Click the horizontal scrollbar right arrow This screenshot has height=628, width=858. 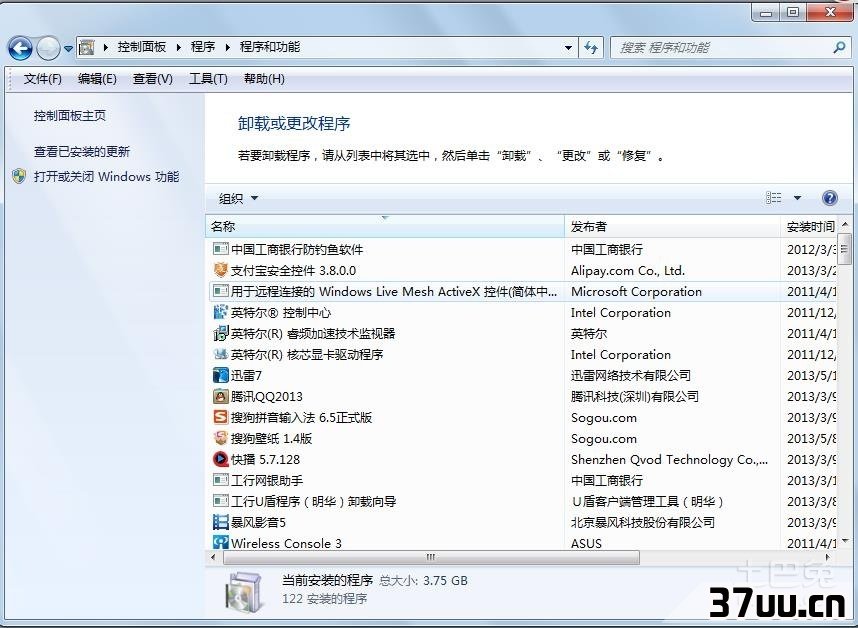pyautogui.click(x=828, y=557)
